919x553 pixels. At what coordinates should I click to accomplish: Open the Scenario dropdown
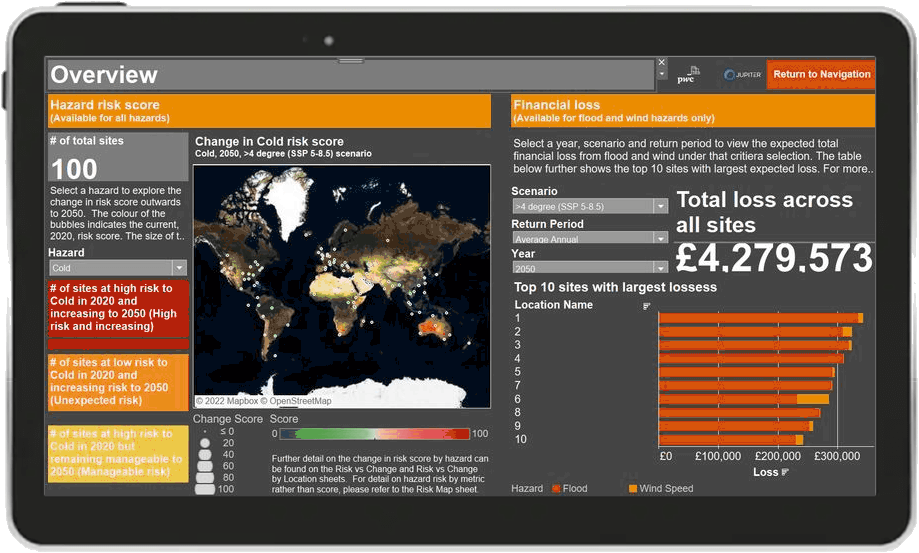pyautogui.click(x=659, y=206)
